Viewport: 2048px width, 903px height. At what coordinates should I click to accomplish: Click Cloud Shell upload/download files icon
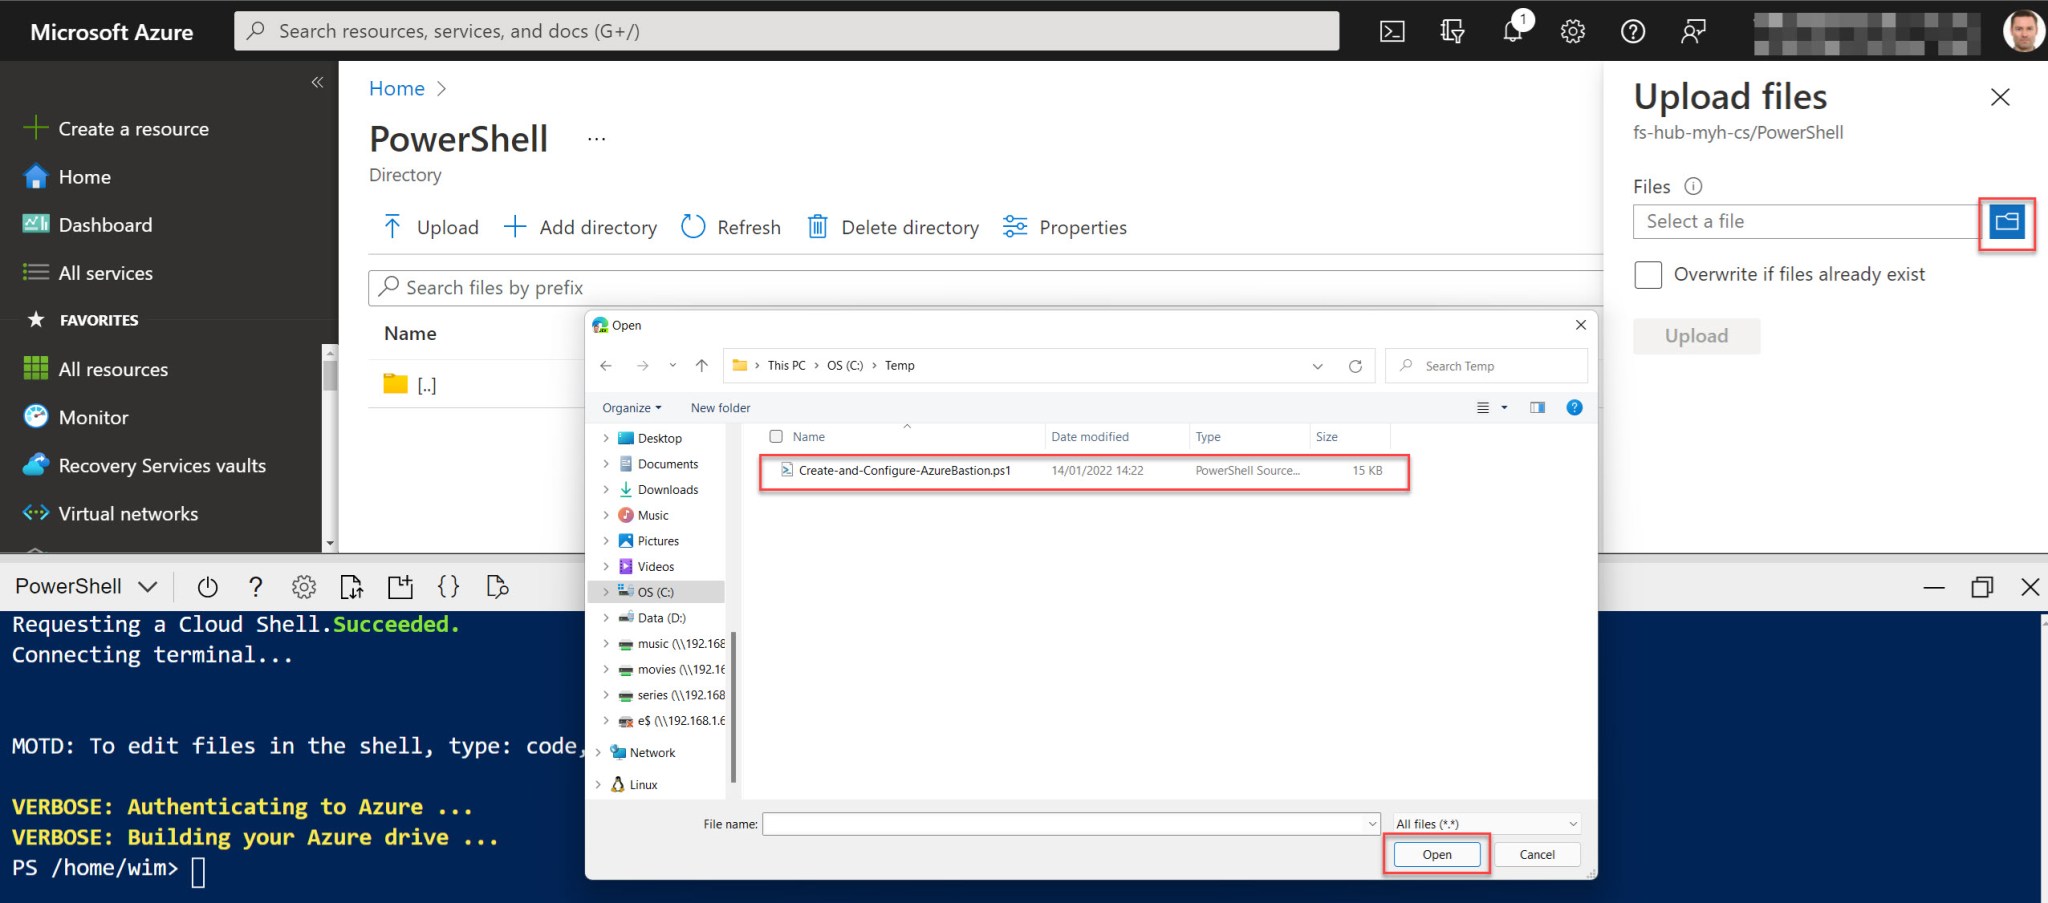(351, 587)
